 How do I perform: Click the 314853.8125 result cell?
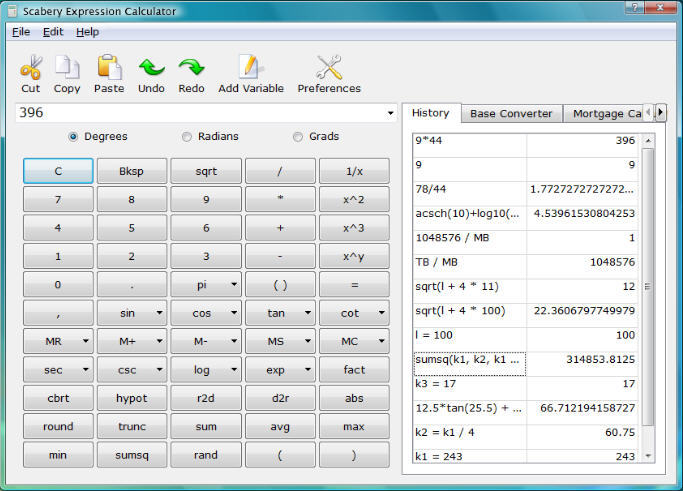click(x=582, y=364)
